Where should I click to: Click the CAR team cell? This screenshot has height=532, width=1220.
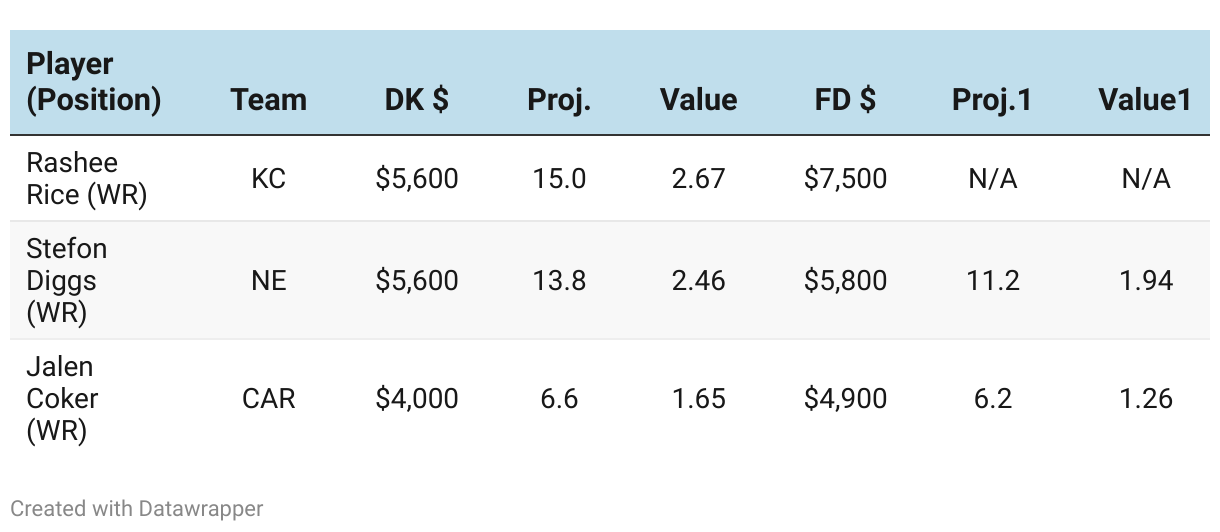click(268, 398)
